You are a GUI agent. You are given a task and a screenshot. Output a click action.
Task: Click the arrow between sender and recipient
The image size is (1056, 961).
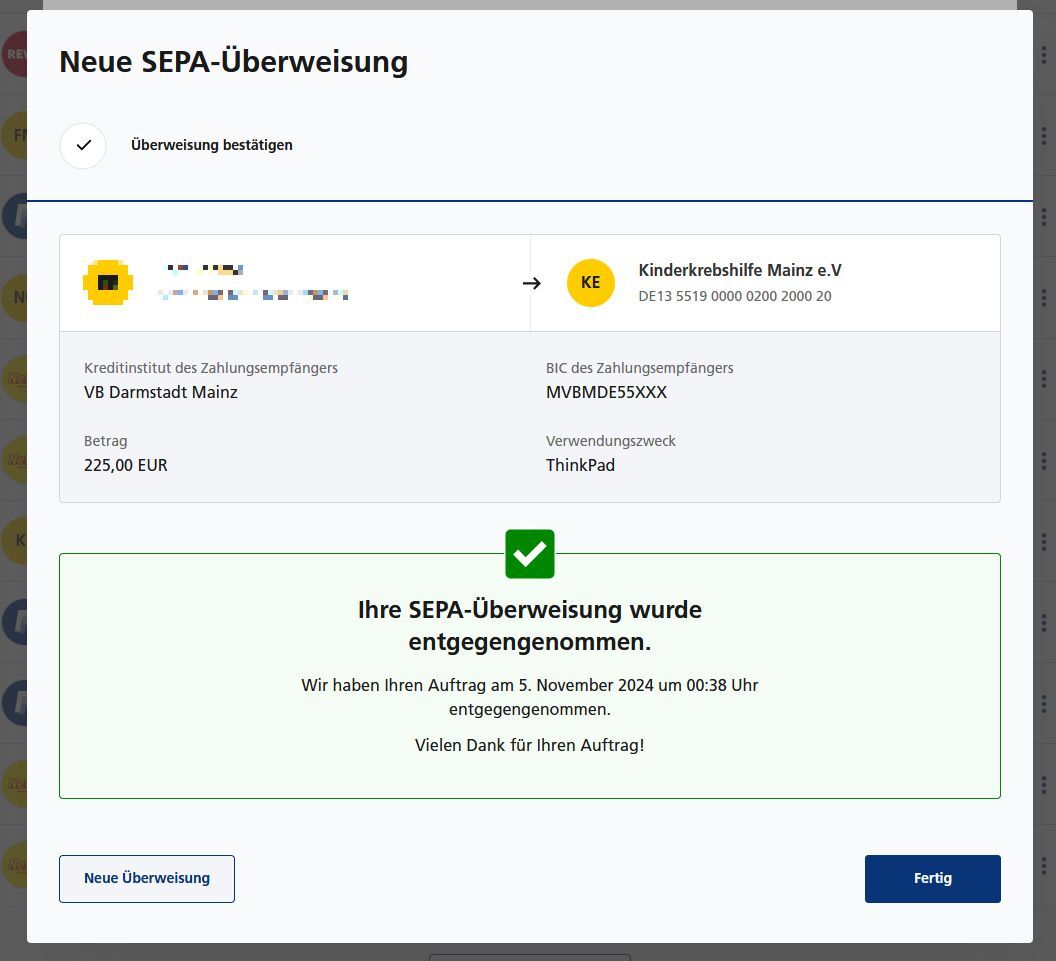pos(531,283)
